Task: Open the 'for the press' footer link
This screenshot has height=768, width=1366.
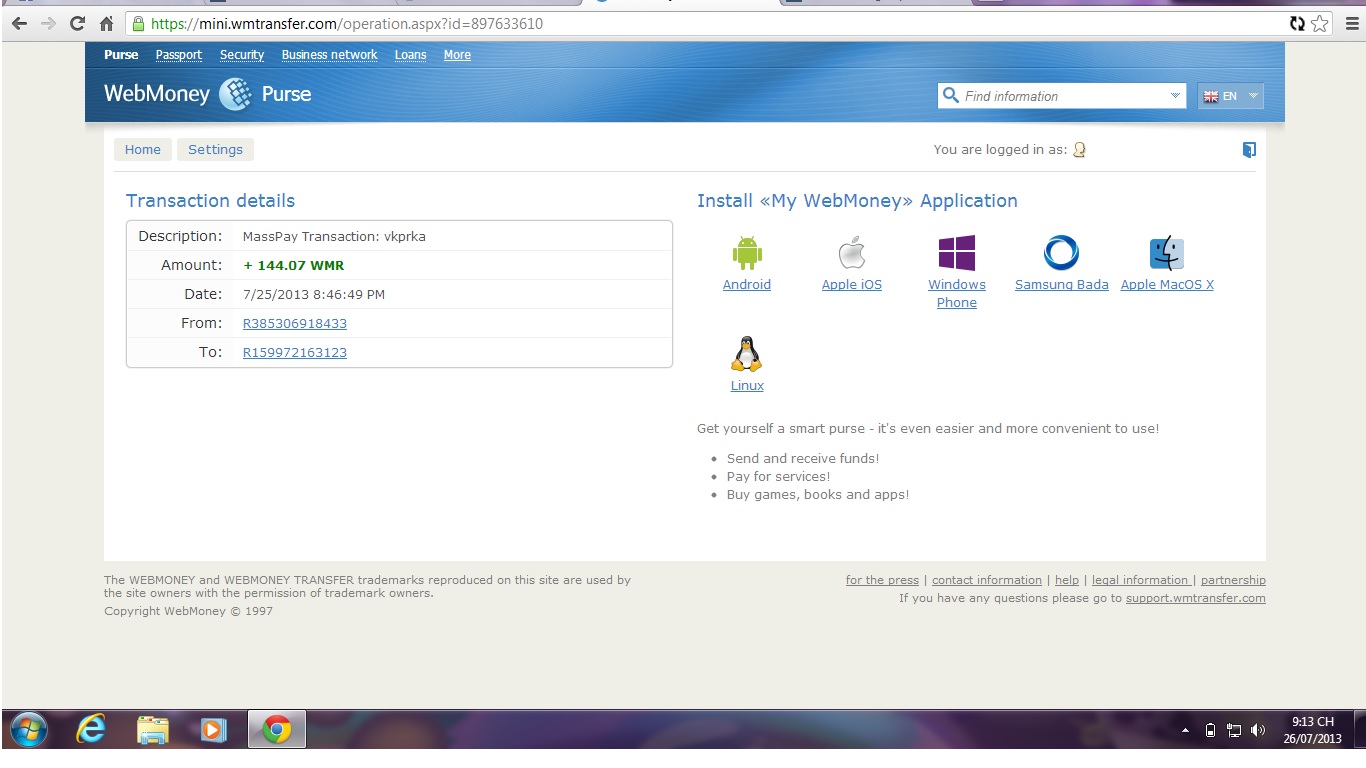Action: pyautogui.click(x=882, y=580)
